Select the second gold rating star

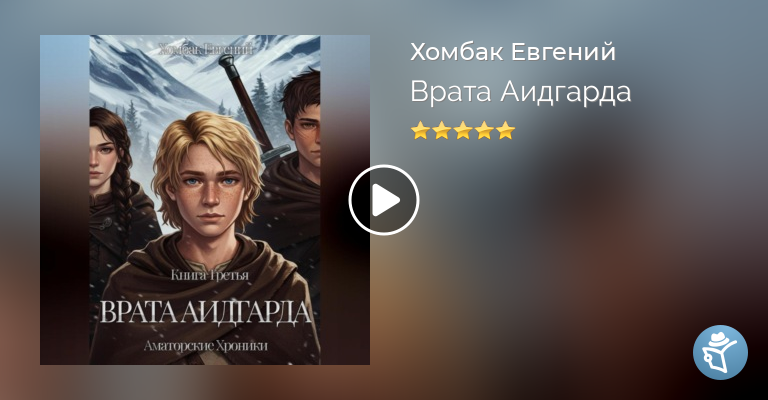441,131
